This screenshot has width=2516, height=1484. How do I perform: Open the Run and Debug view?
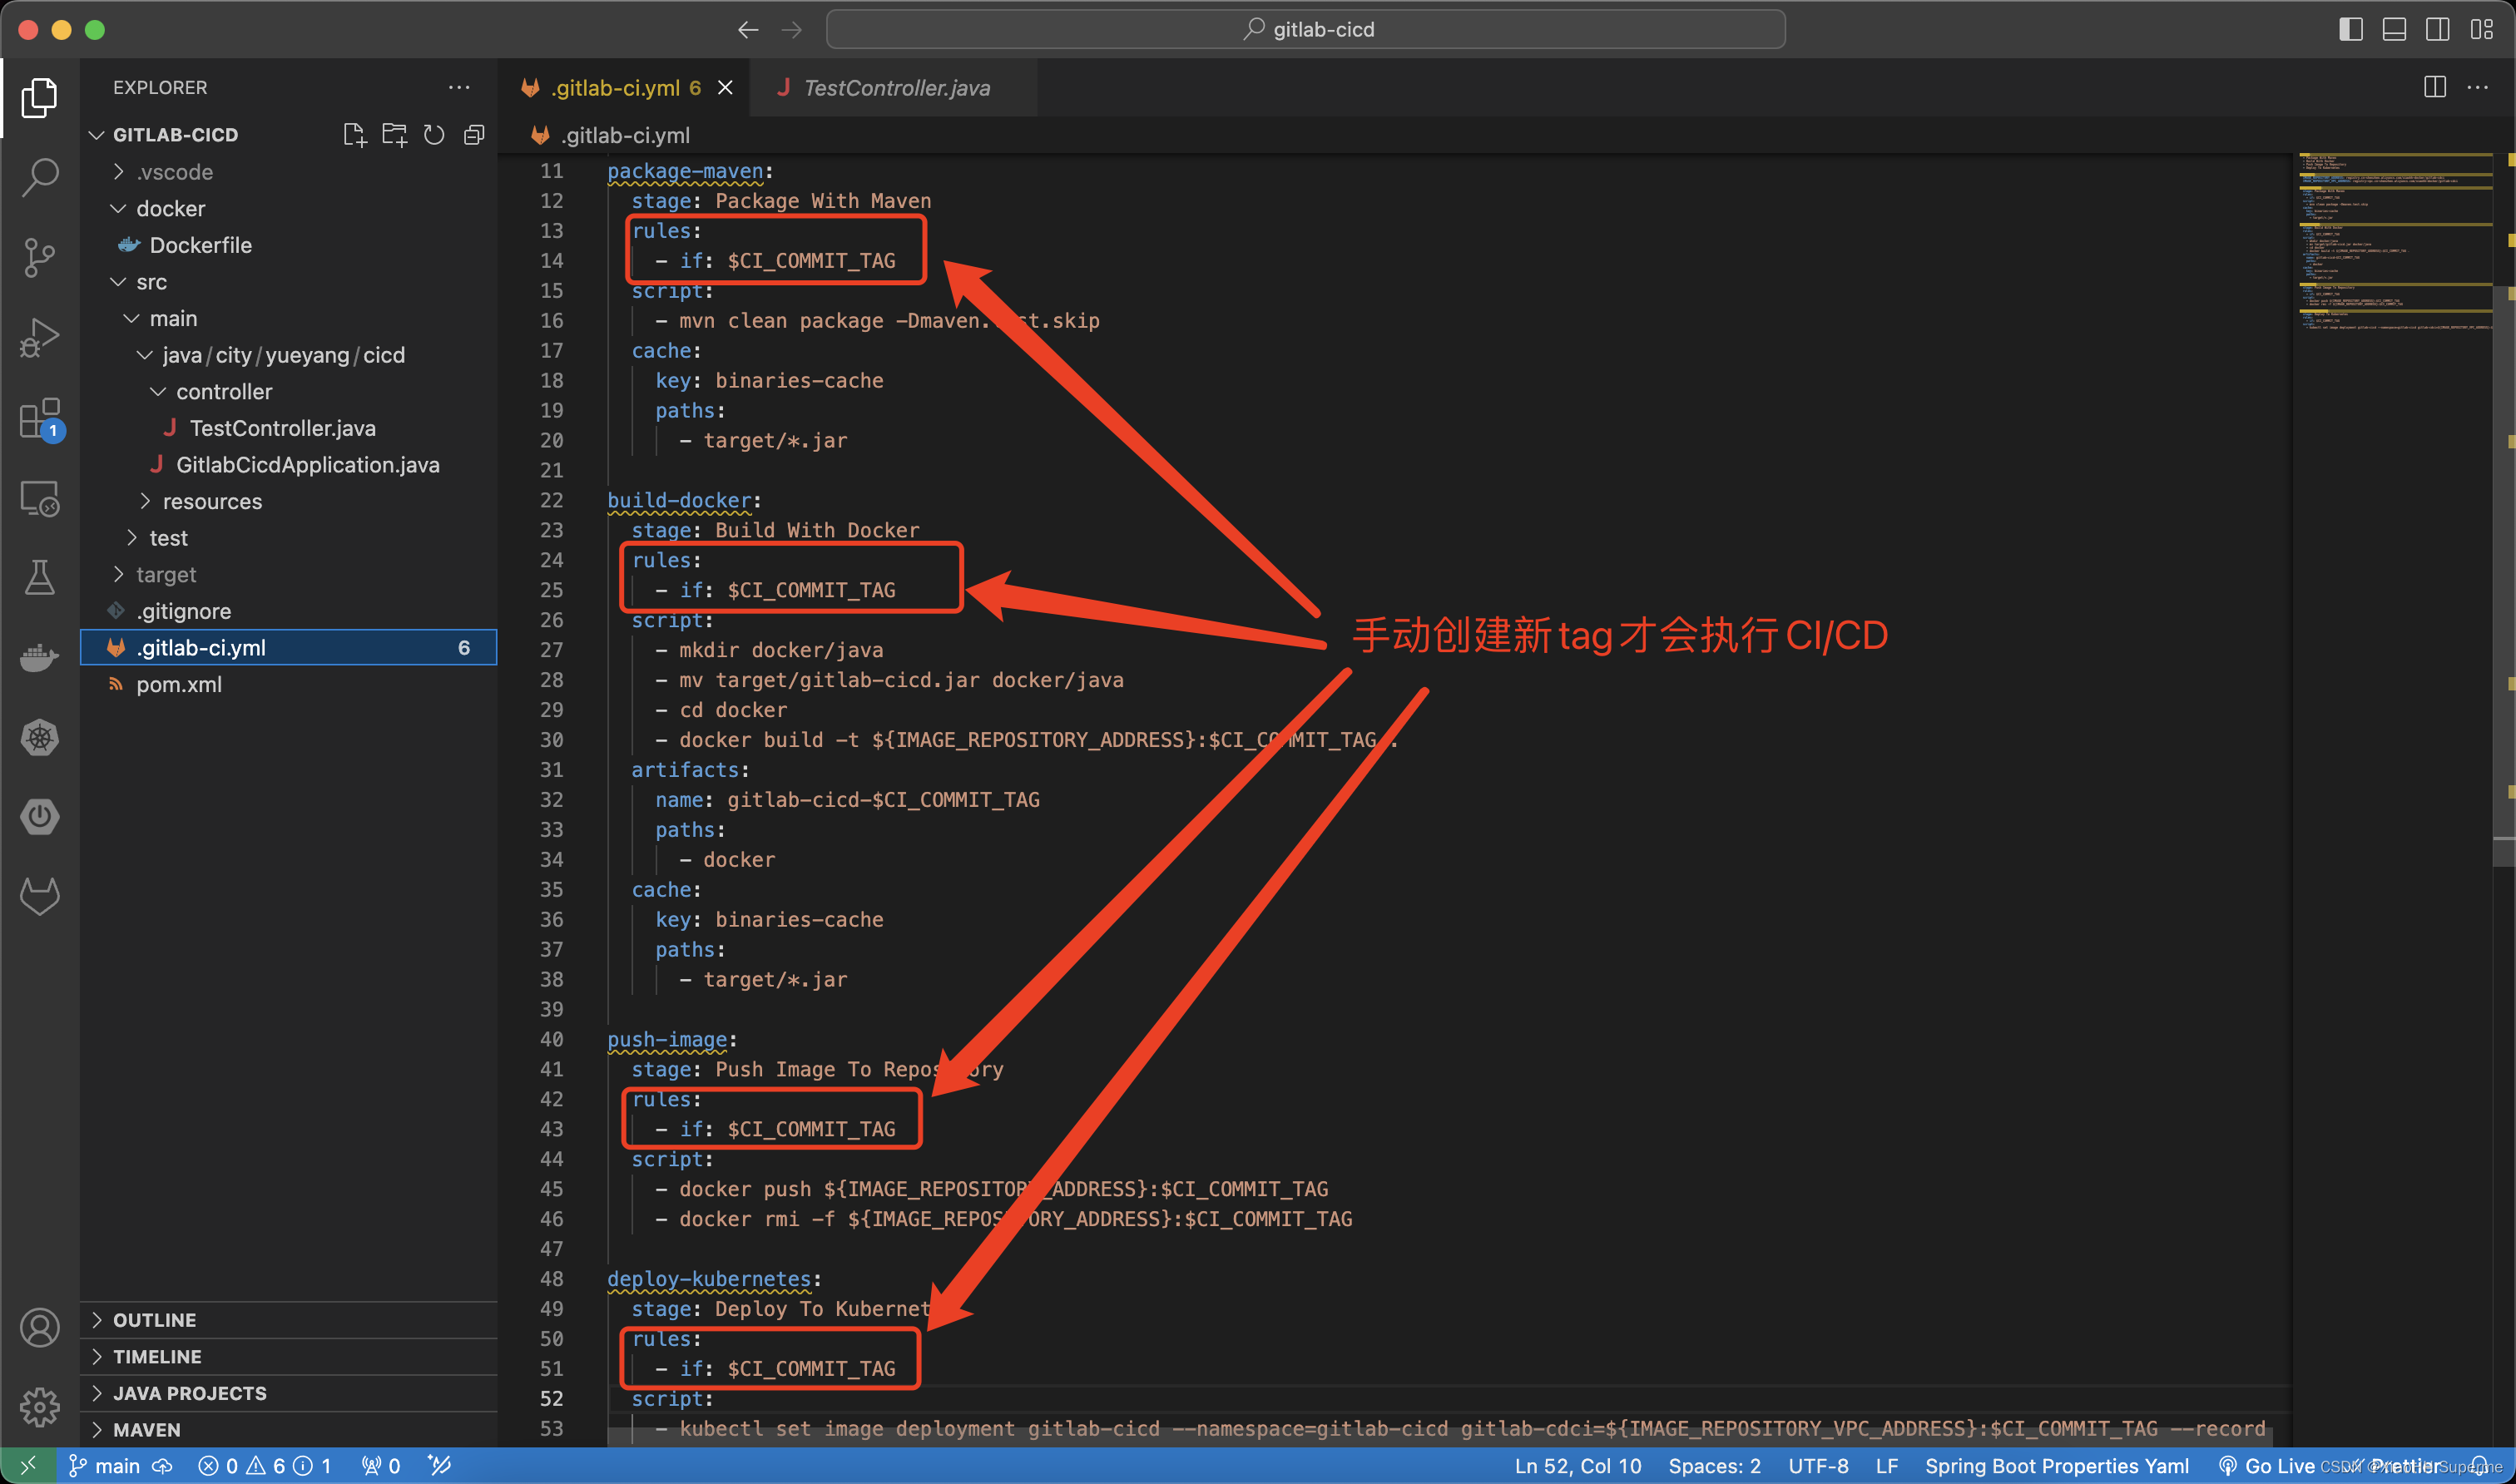pyautogui.click(x=40, y=337)
